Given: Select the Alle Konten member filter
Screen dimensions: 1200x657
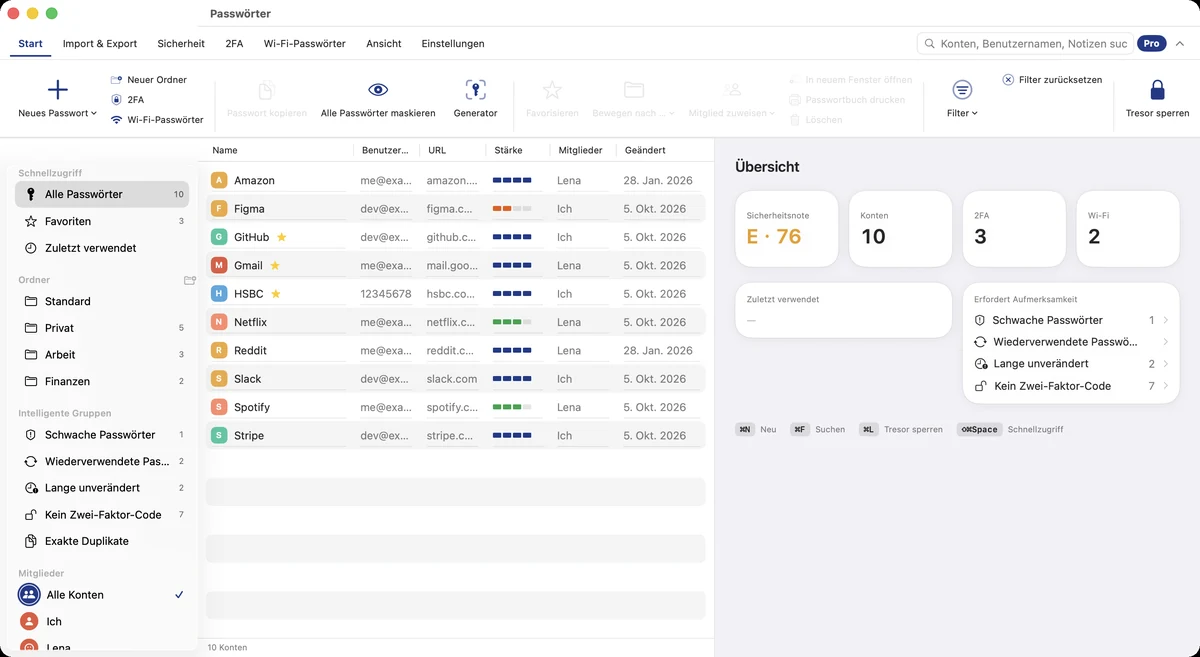Looking at the screenshot, I should pyautogui.click(x=102, y=595).
